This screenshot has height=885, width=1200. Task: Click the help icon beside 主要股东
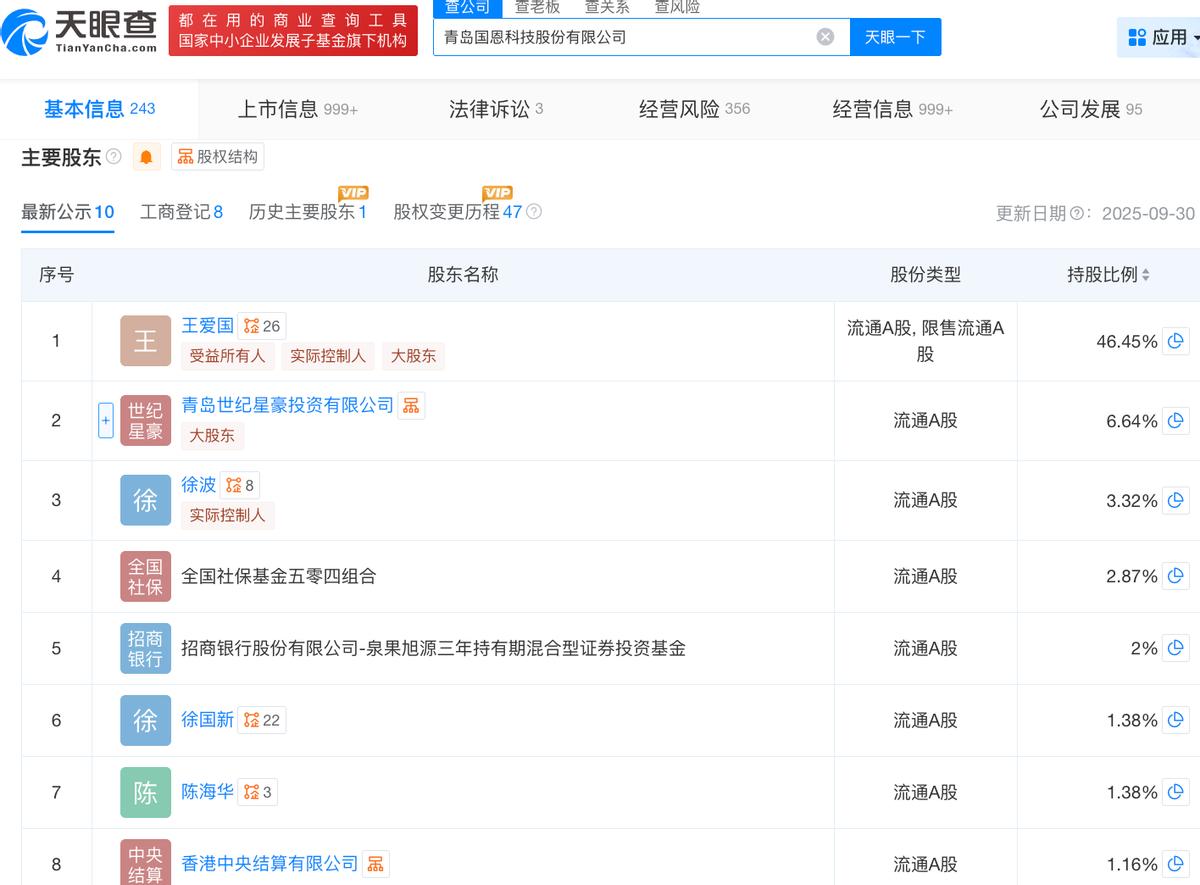point(114,157)
